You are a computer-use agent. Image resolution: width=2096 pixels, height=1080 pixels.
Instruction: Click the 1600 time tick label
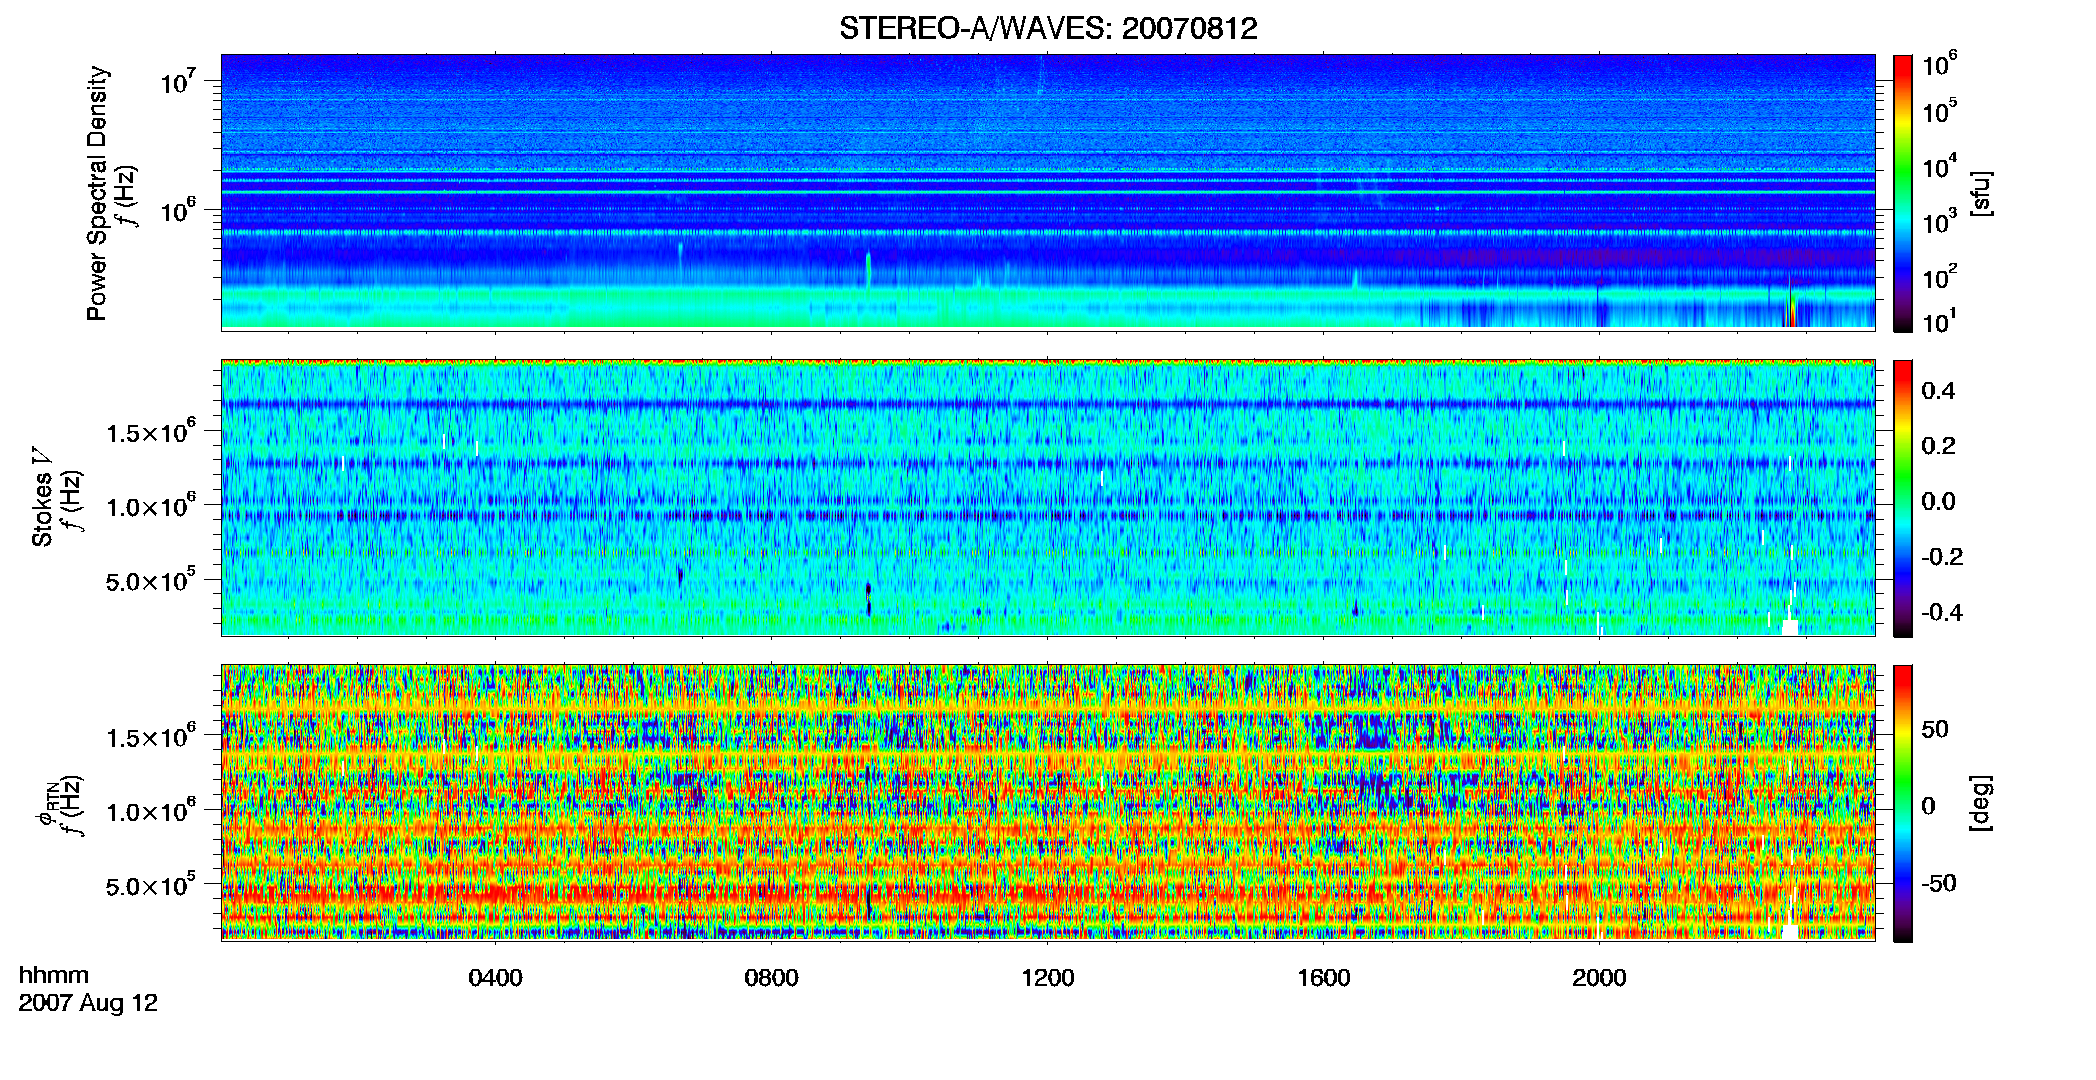1323,977
